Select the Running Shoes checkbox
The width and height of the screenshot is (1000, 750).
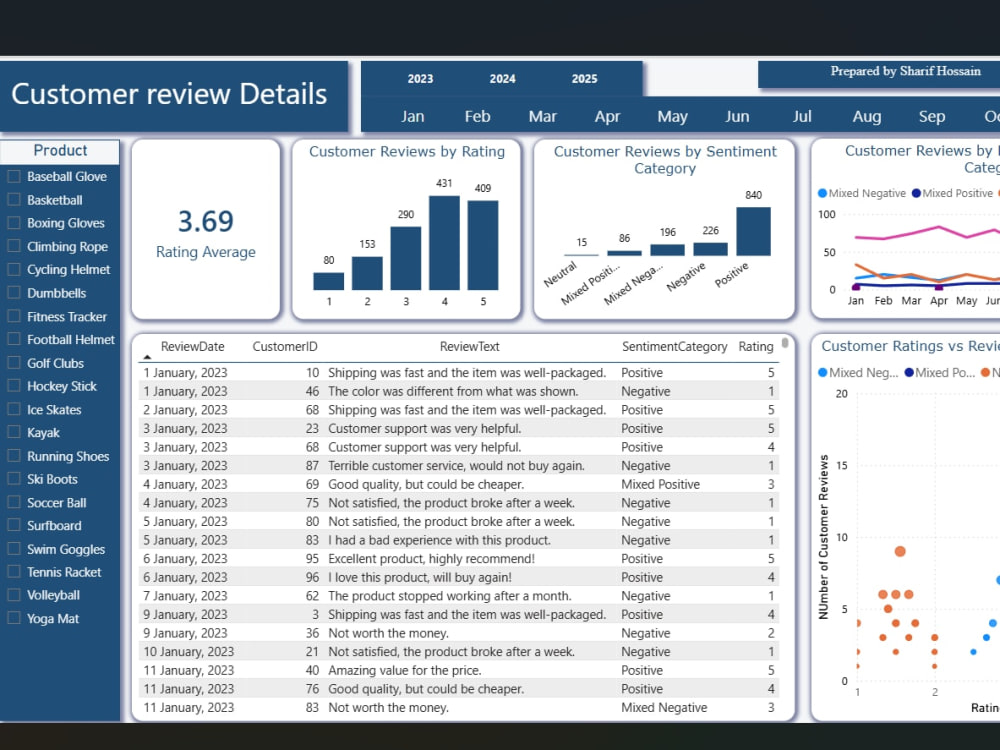(13, 456)
